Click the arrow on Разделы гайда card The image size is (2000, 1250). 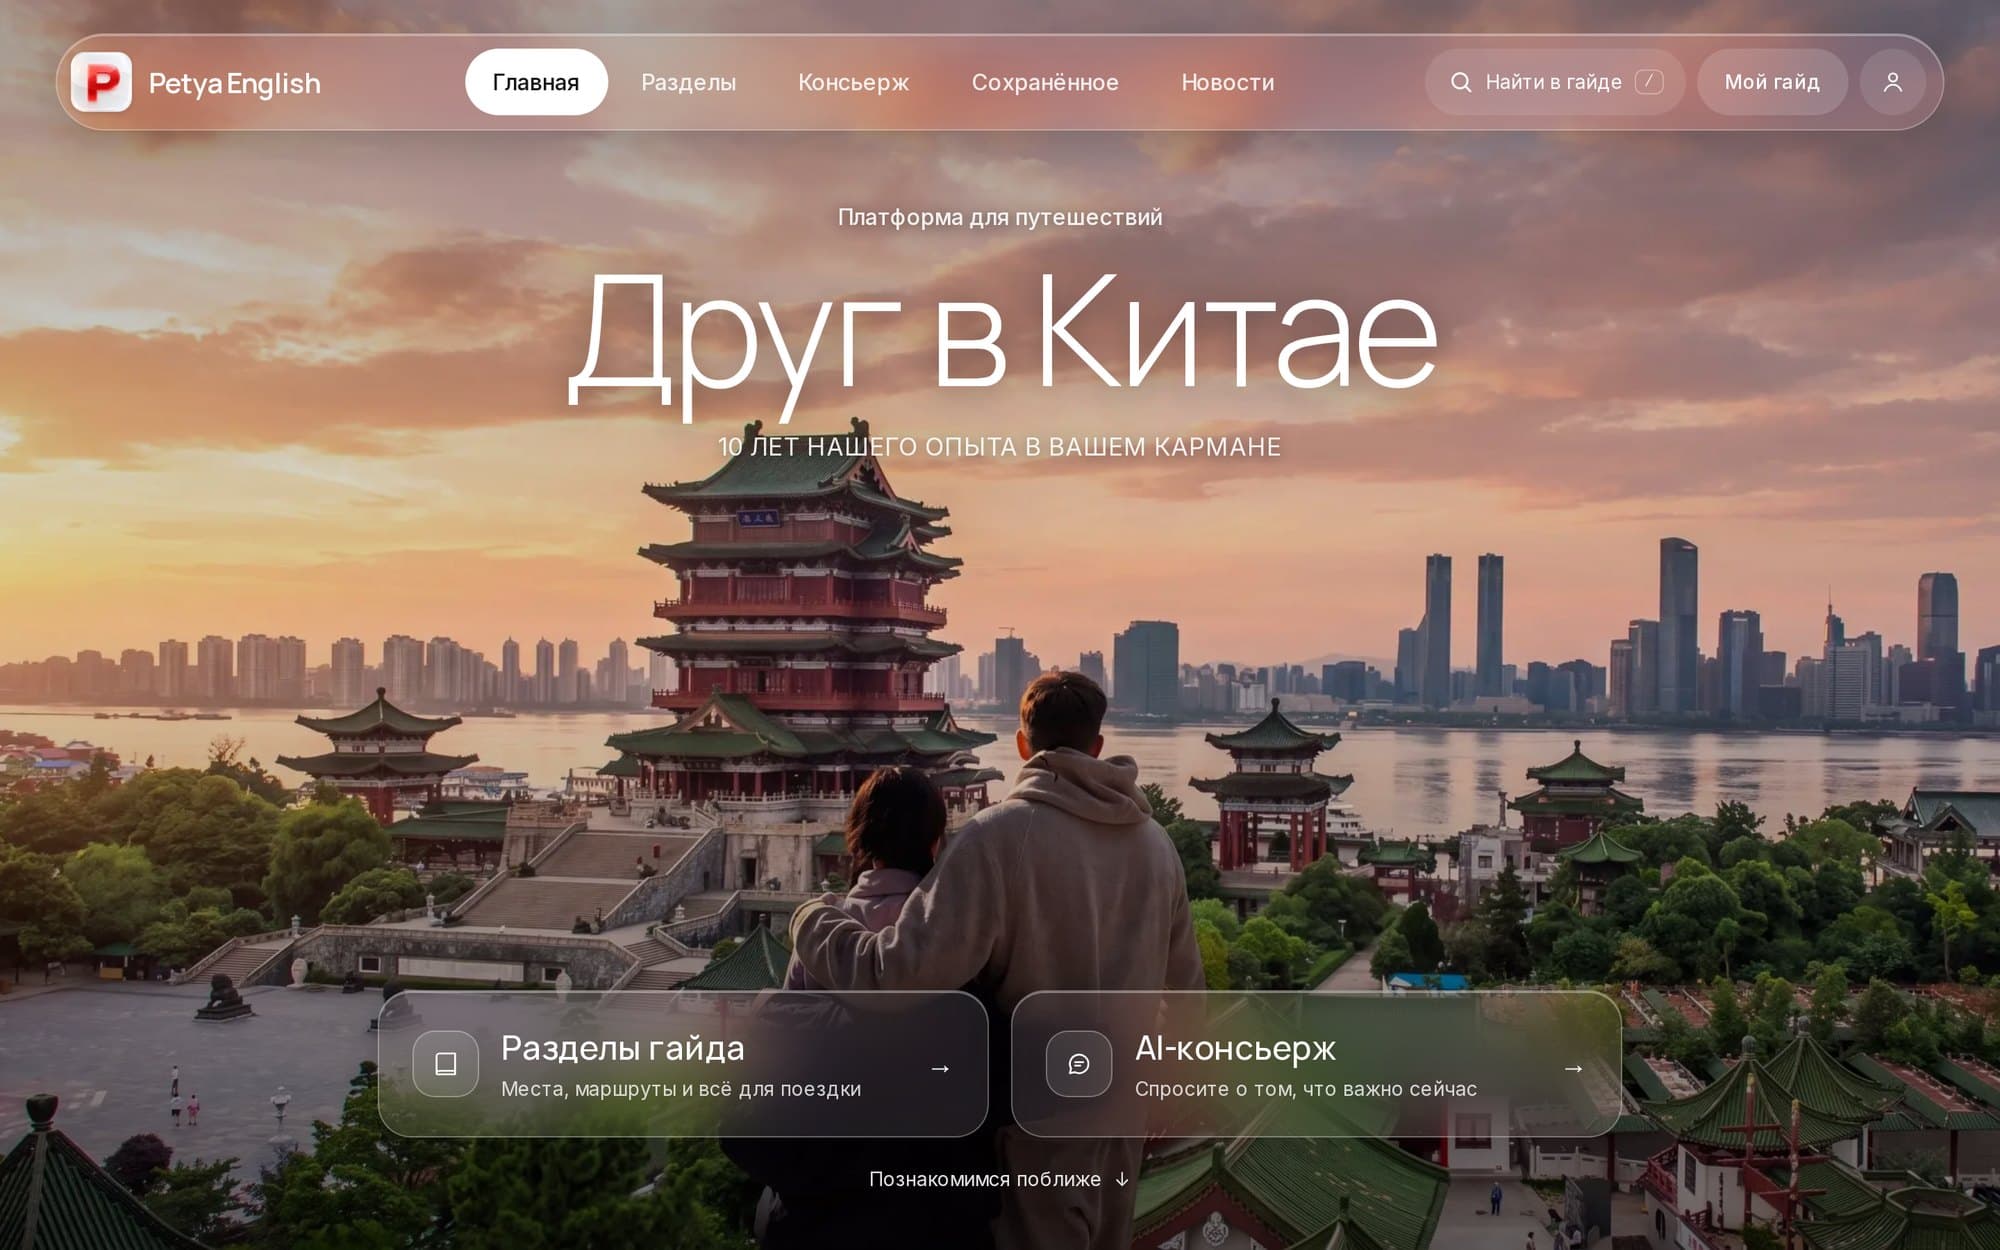click(940, 1069)
